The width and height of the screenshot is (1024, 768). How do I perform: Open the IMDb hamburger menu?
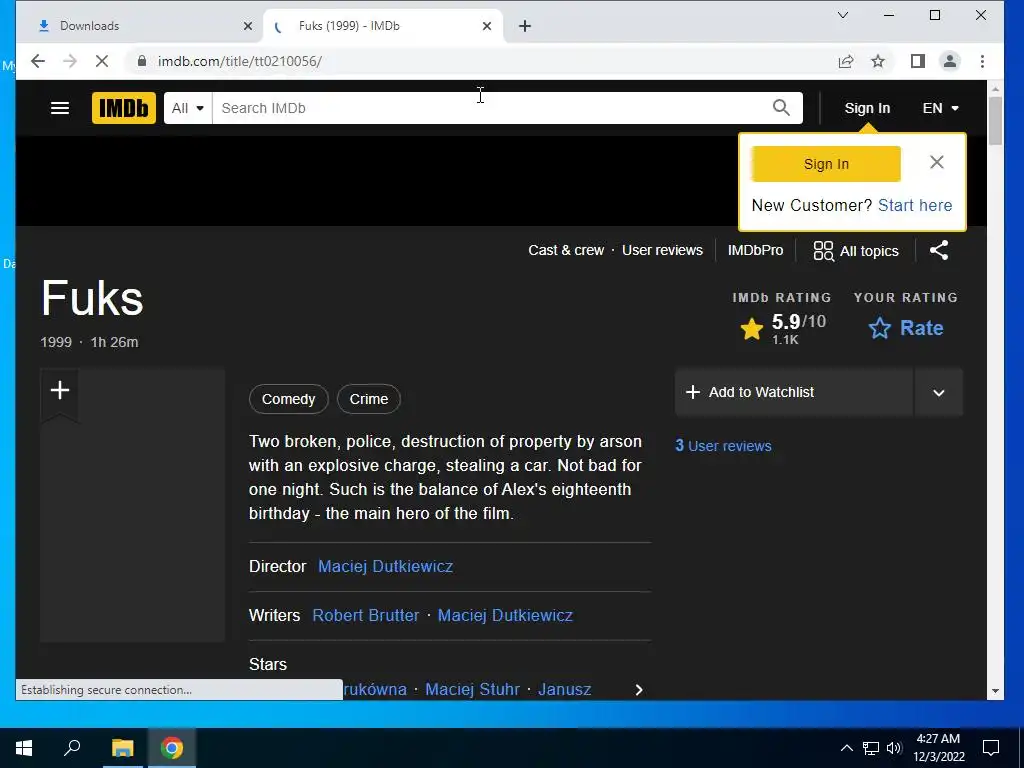[60, 108]
